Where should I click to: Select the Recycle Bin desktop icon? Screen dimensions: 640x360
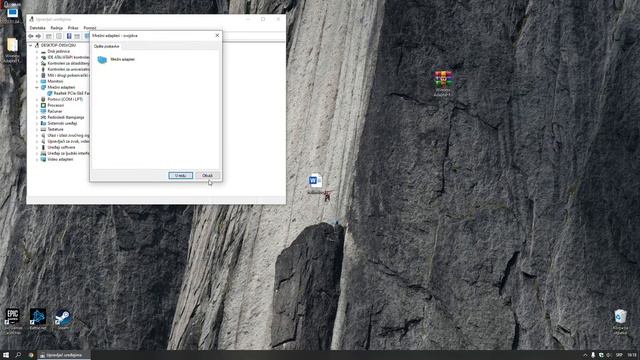[620, 322]
